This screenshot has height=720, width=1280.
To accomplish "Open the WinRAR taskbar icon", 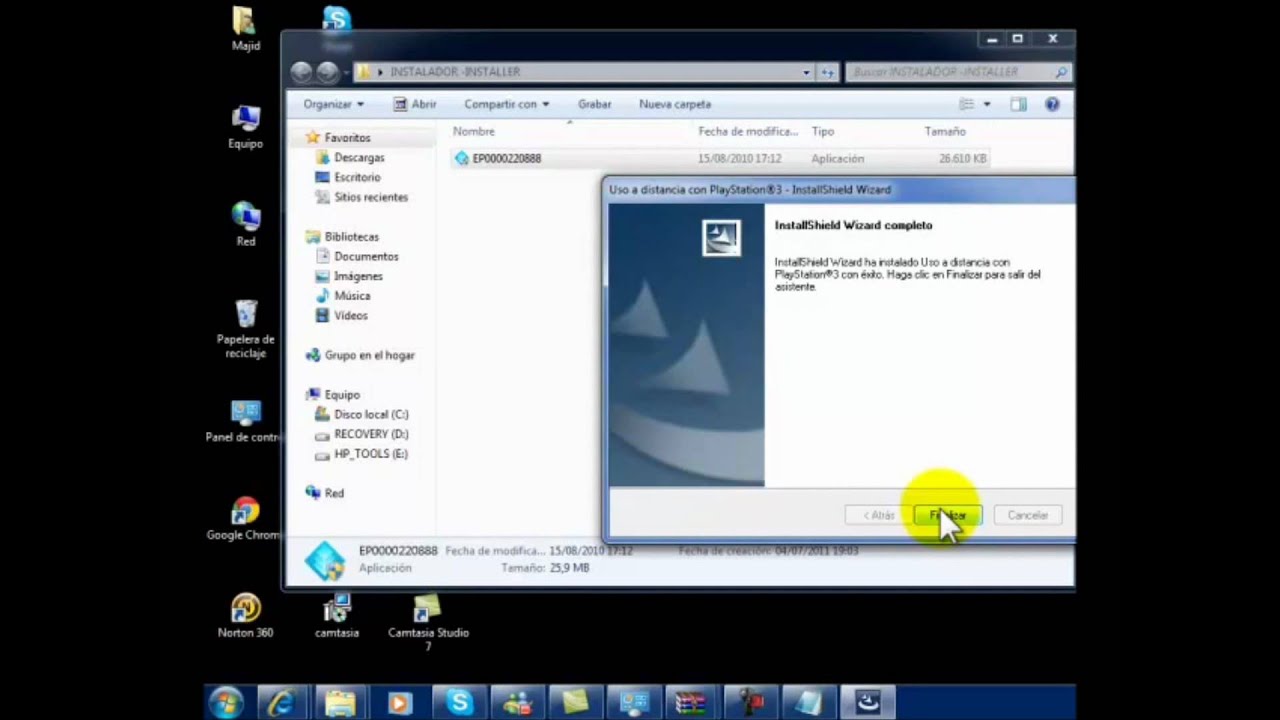I will (x=692, y=703).
